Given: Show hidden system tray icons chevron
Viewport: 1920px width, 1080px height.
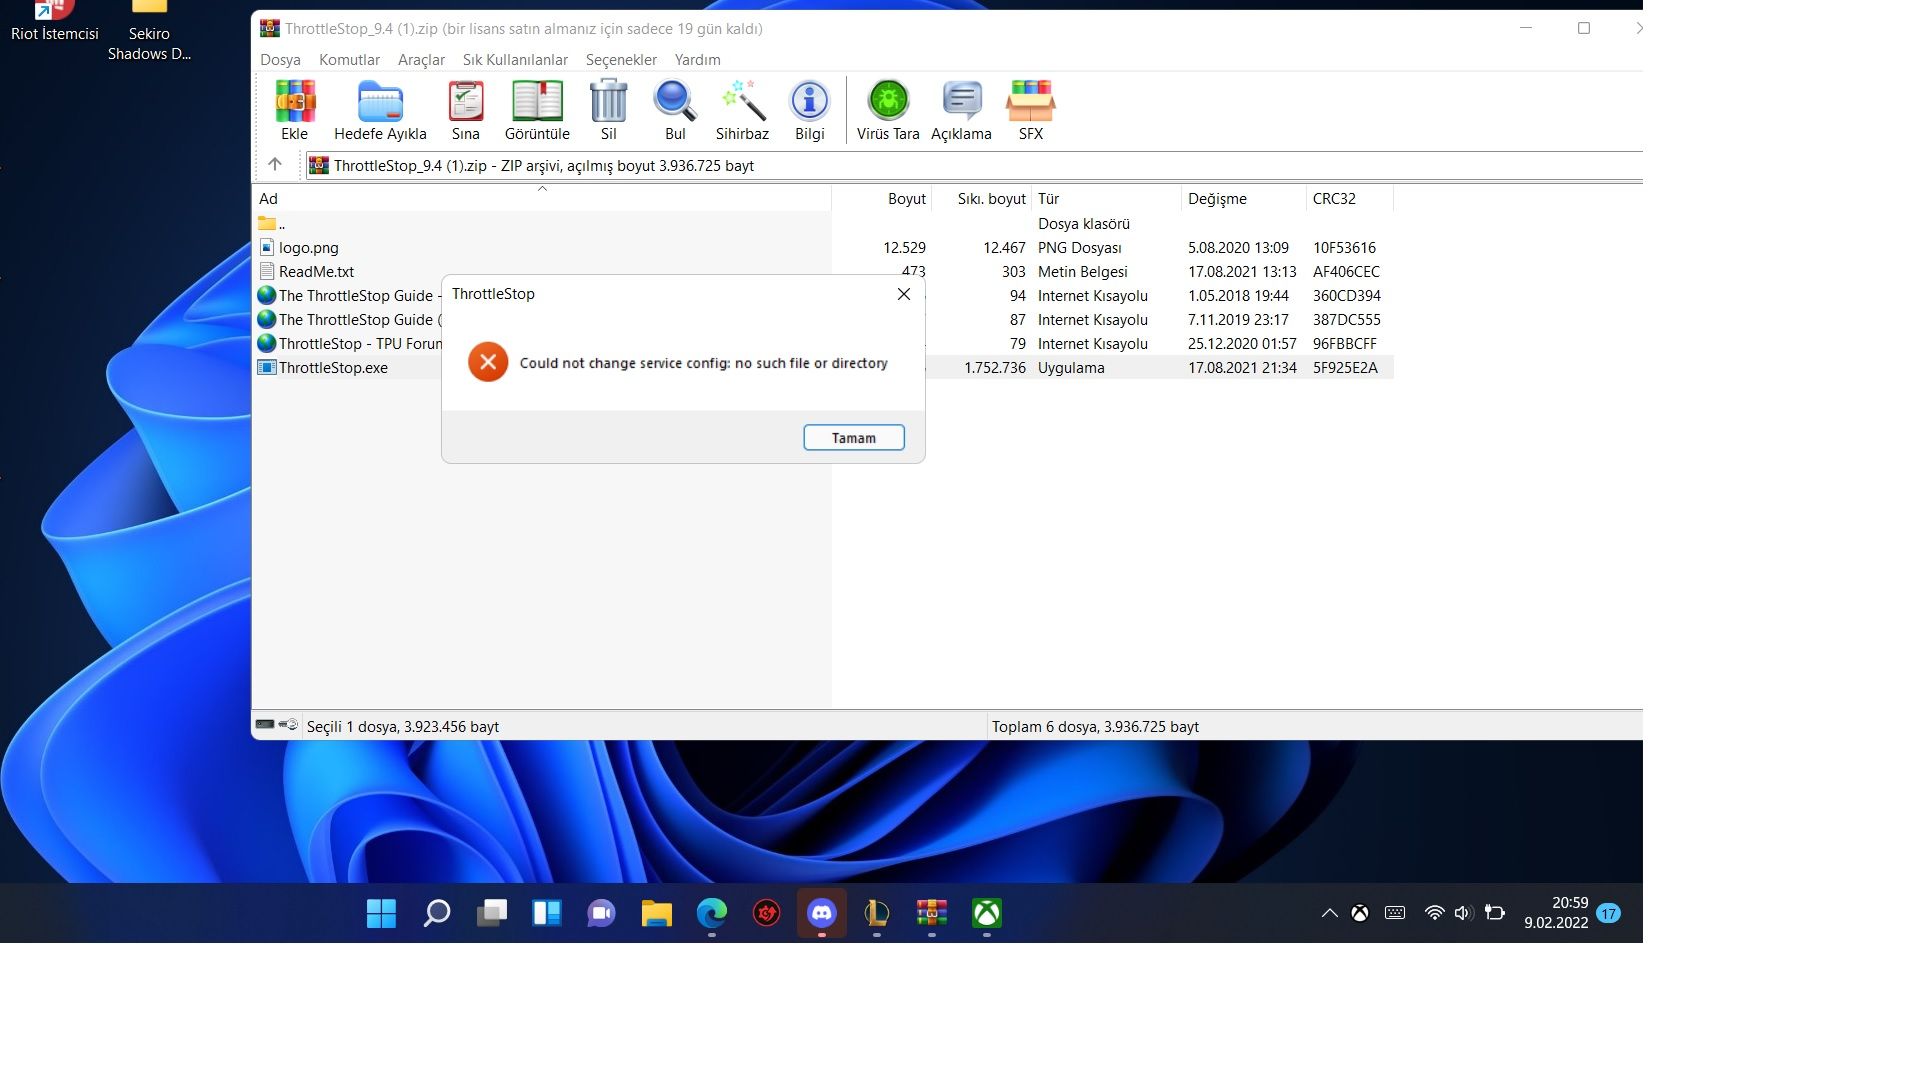Looking at the screenshot, I should click(1329, 913).
